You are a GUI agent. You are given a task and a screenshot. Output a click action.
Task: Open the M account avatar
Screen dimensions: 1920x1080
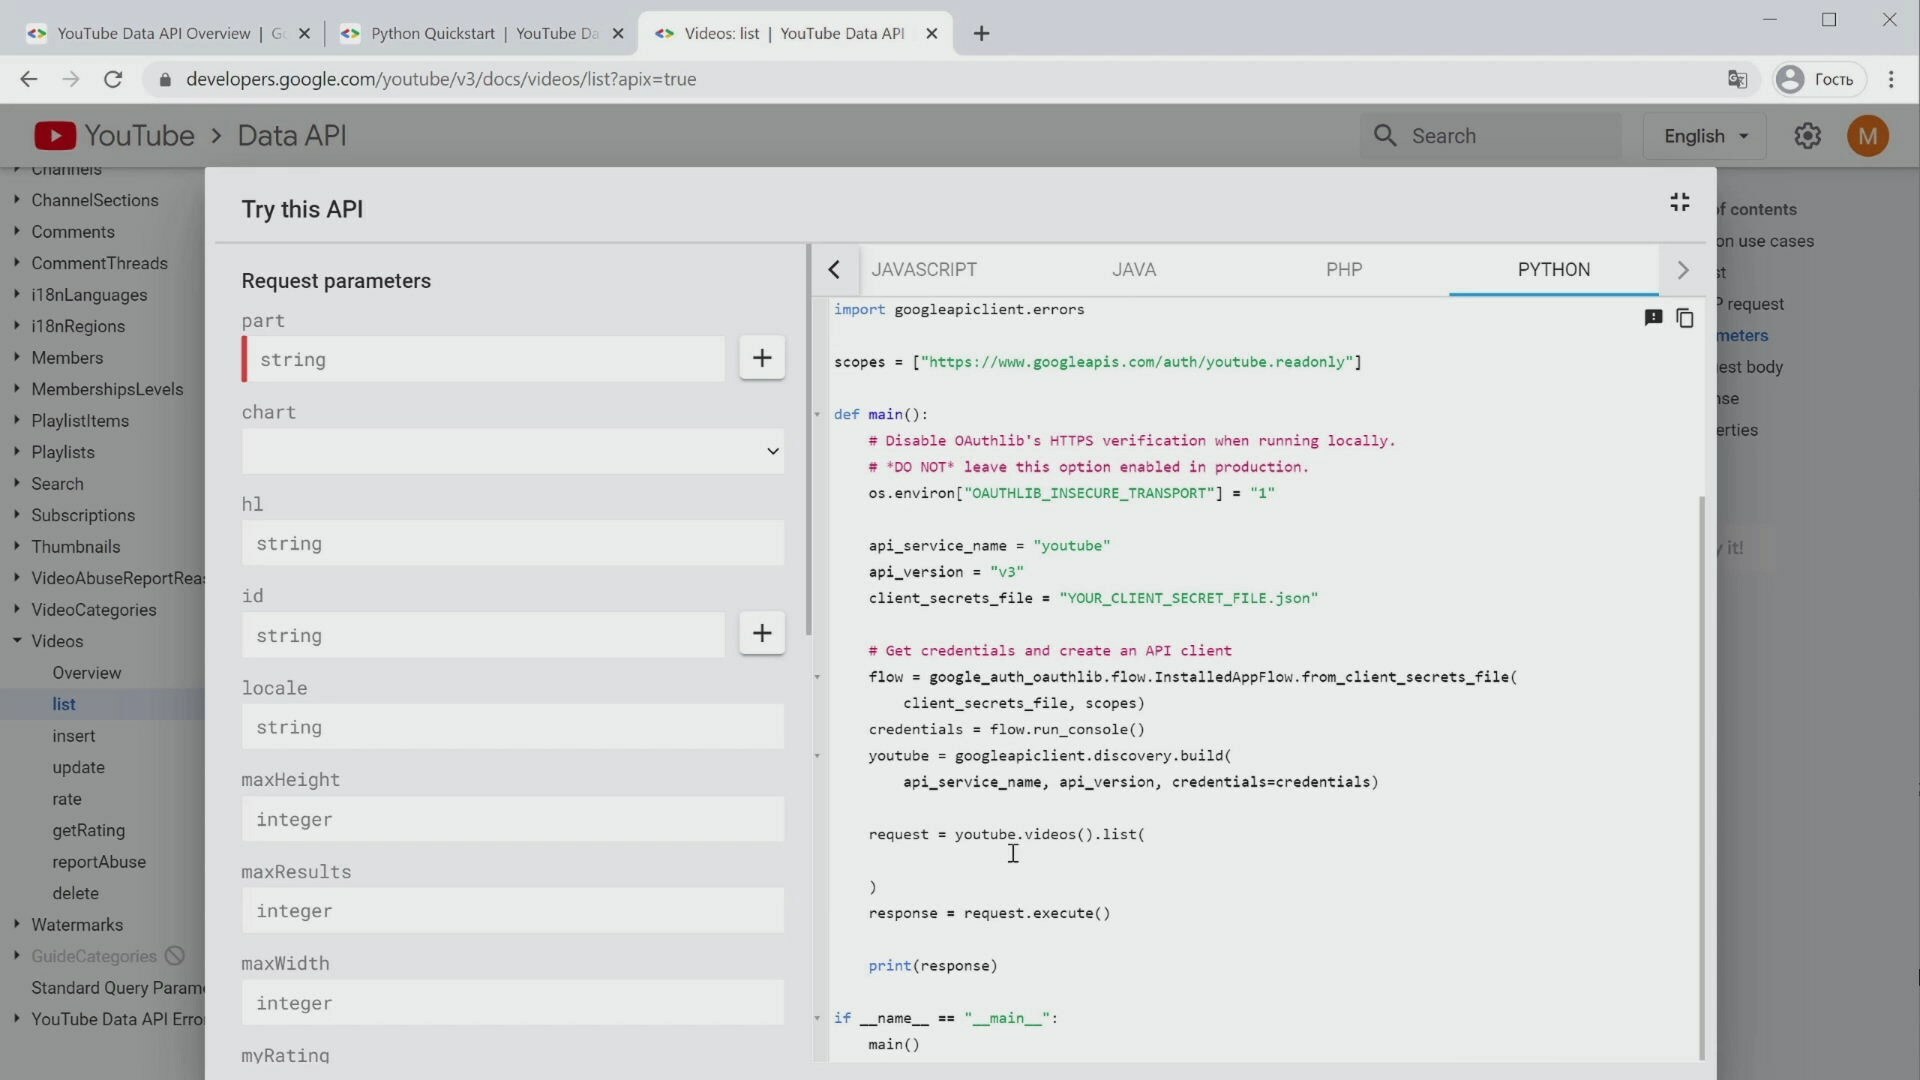point(1867,136)
